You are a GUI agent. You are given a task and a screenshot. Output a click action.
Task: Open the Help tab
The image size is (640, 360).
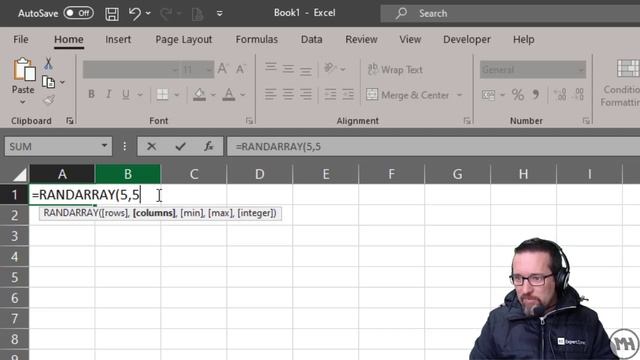523,39
